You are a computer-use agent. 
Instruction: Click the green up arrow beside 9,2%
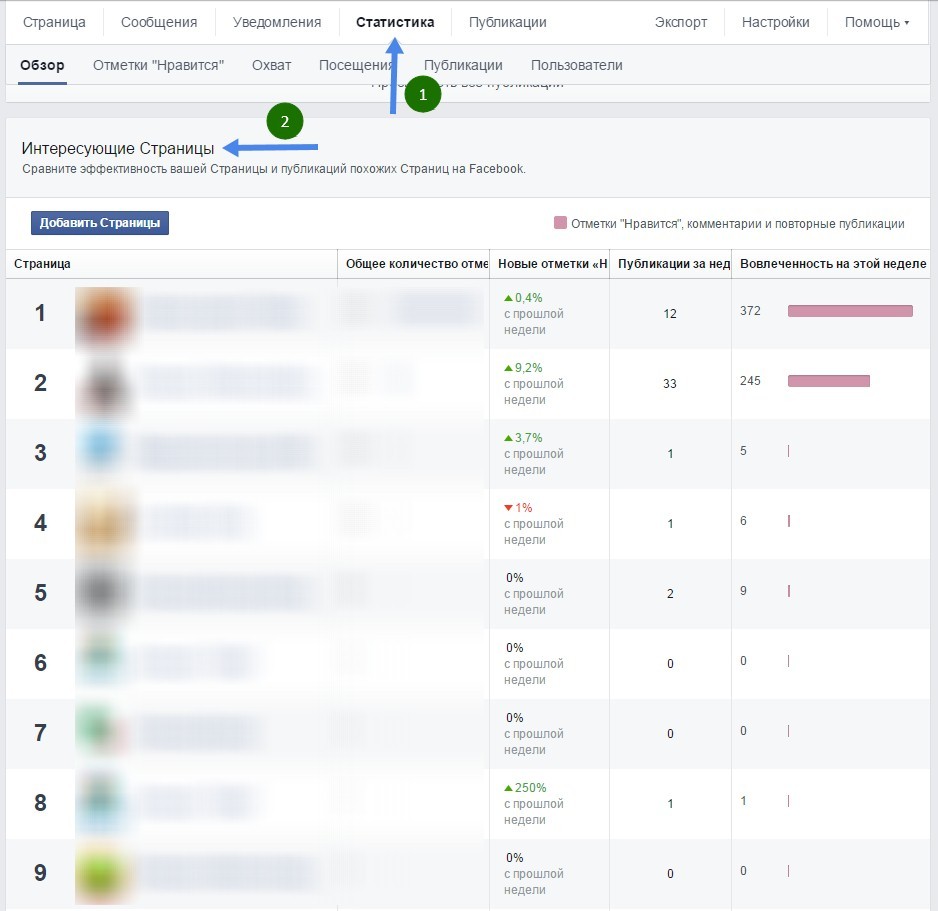coord(508,368)
